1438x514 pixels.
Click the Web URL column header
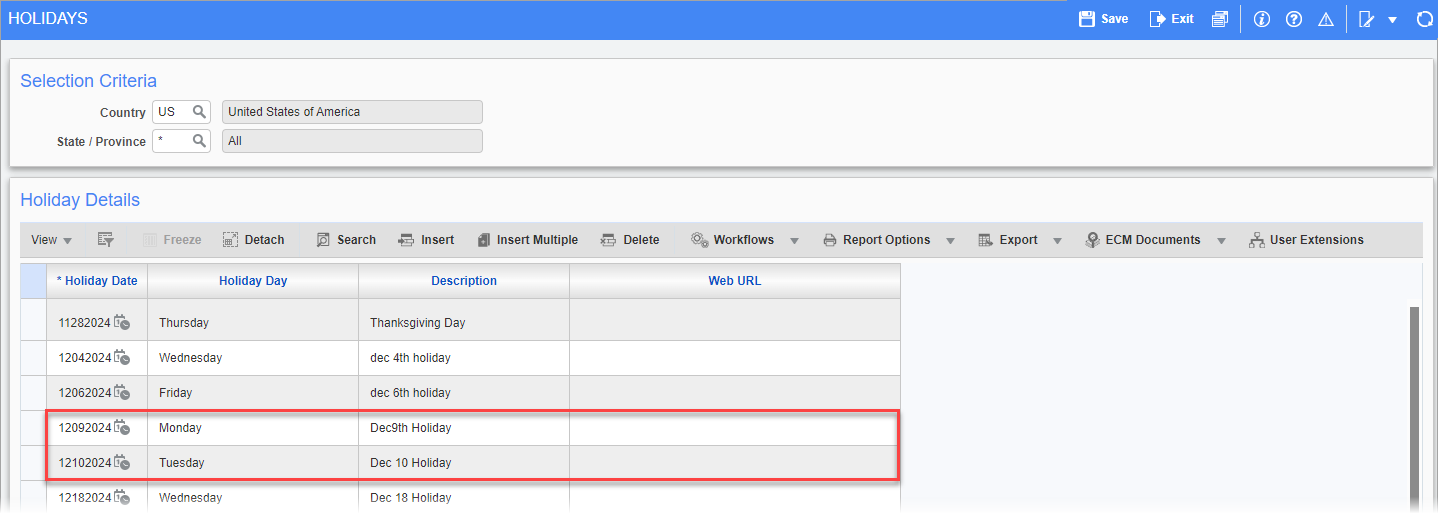735,281
